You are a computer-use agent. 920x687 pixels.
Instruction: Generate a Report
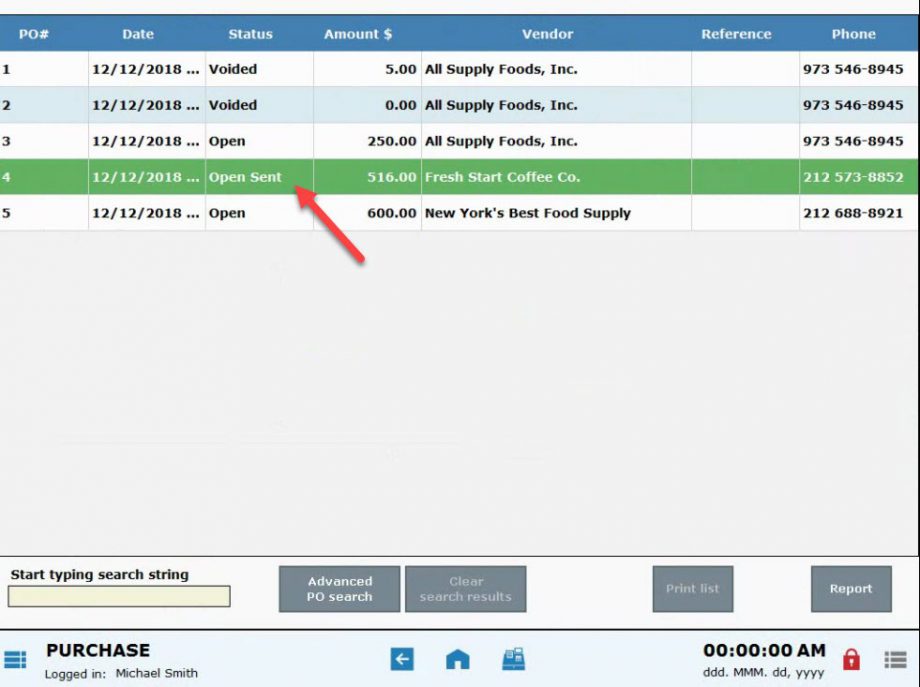[850, 589]
